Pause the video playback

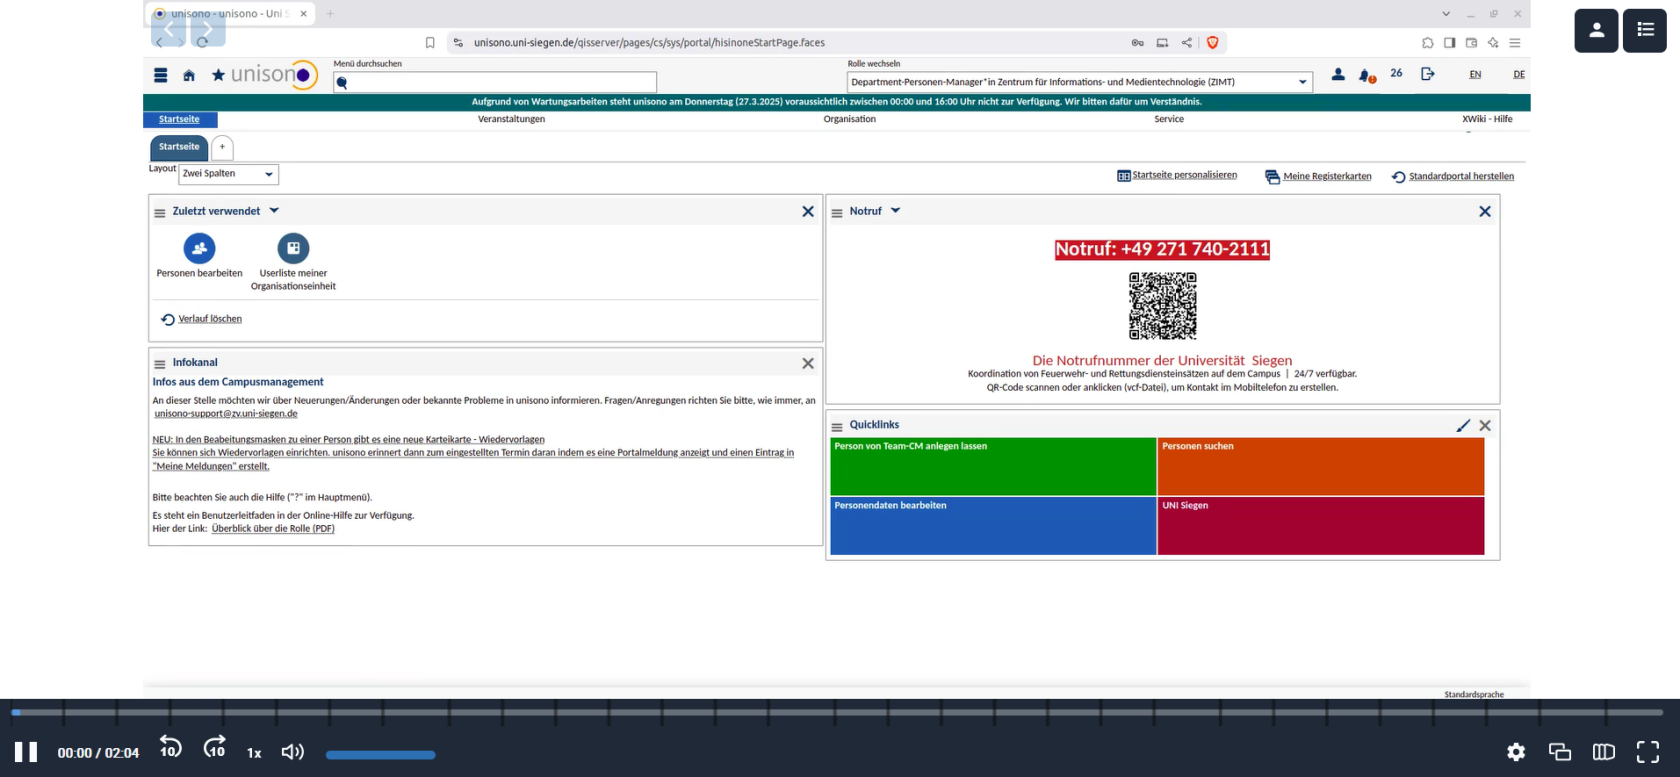coord(26,752)
